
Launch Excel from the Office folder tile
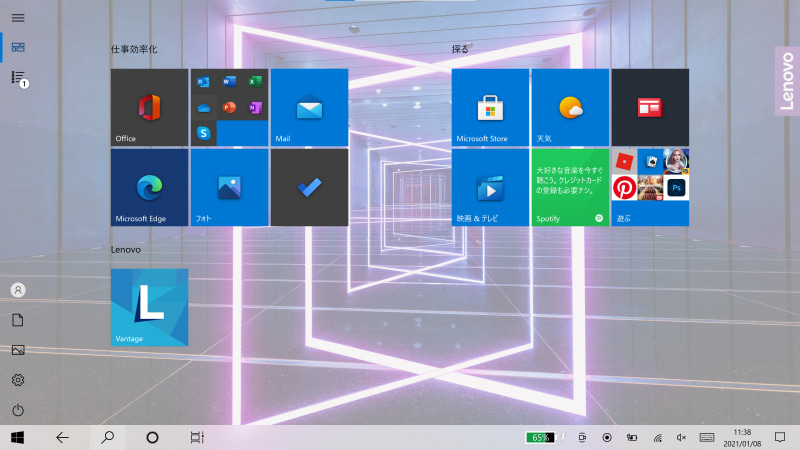[x=255, y=82]
